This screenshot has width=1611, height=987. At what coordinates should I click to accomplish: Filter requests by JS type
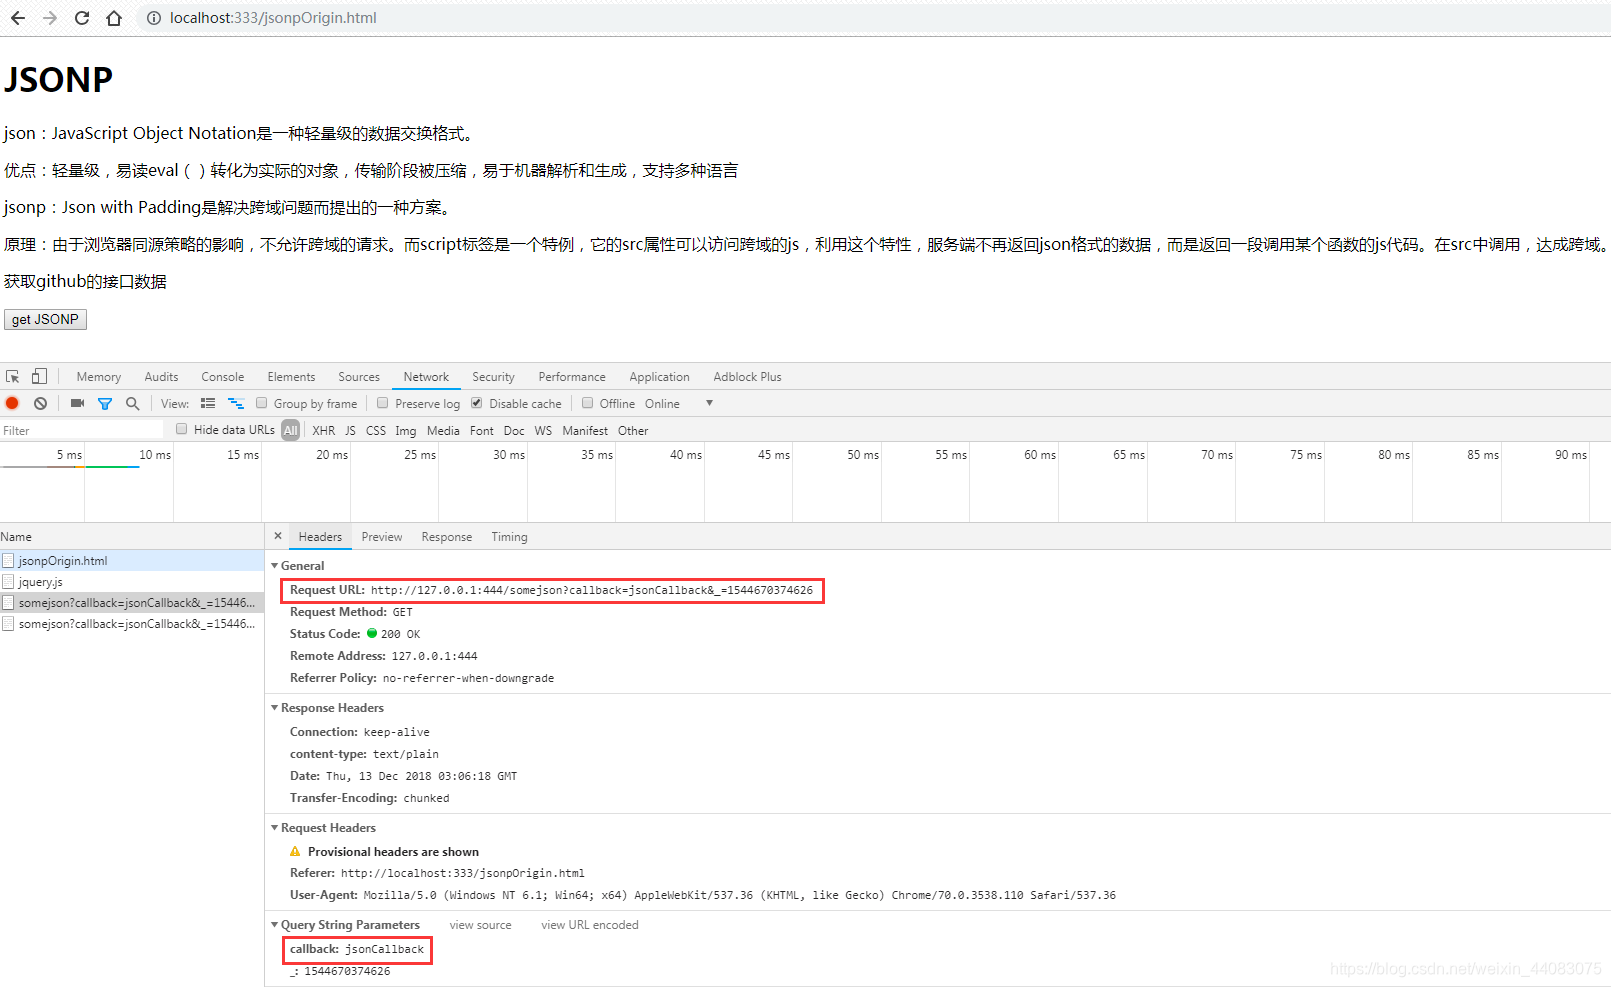pyautogui.click(x=350, y=431)
